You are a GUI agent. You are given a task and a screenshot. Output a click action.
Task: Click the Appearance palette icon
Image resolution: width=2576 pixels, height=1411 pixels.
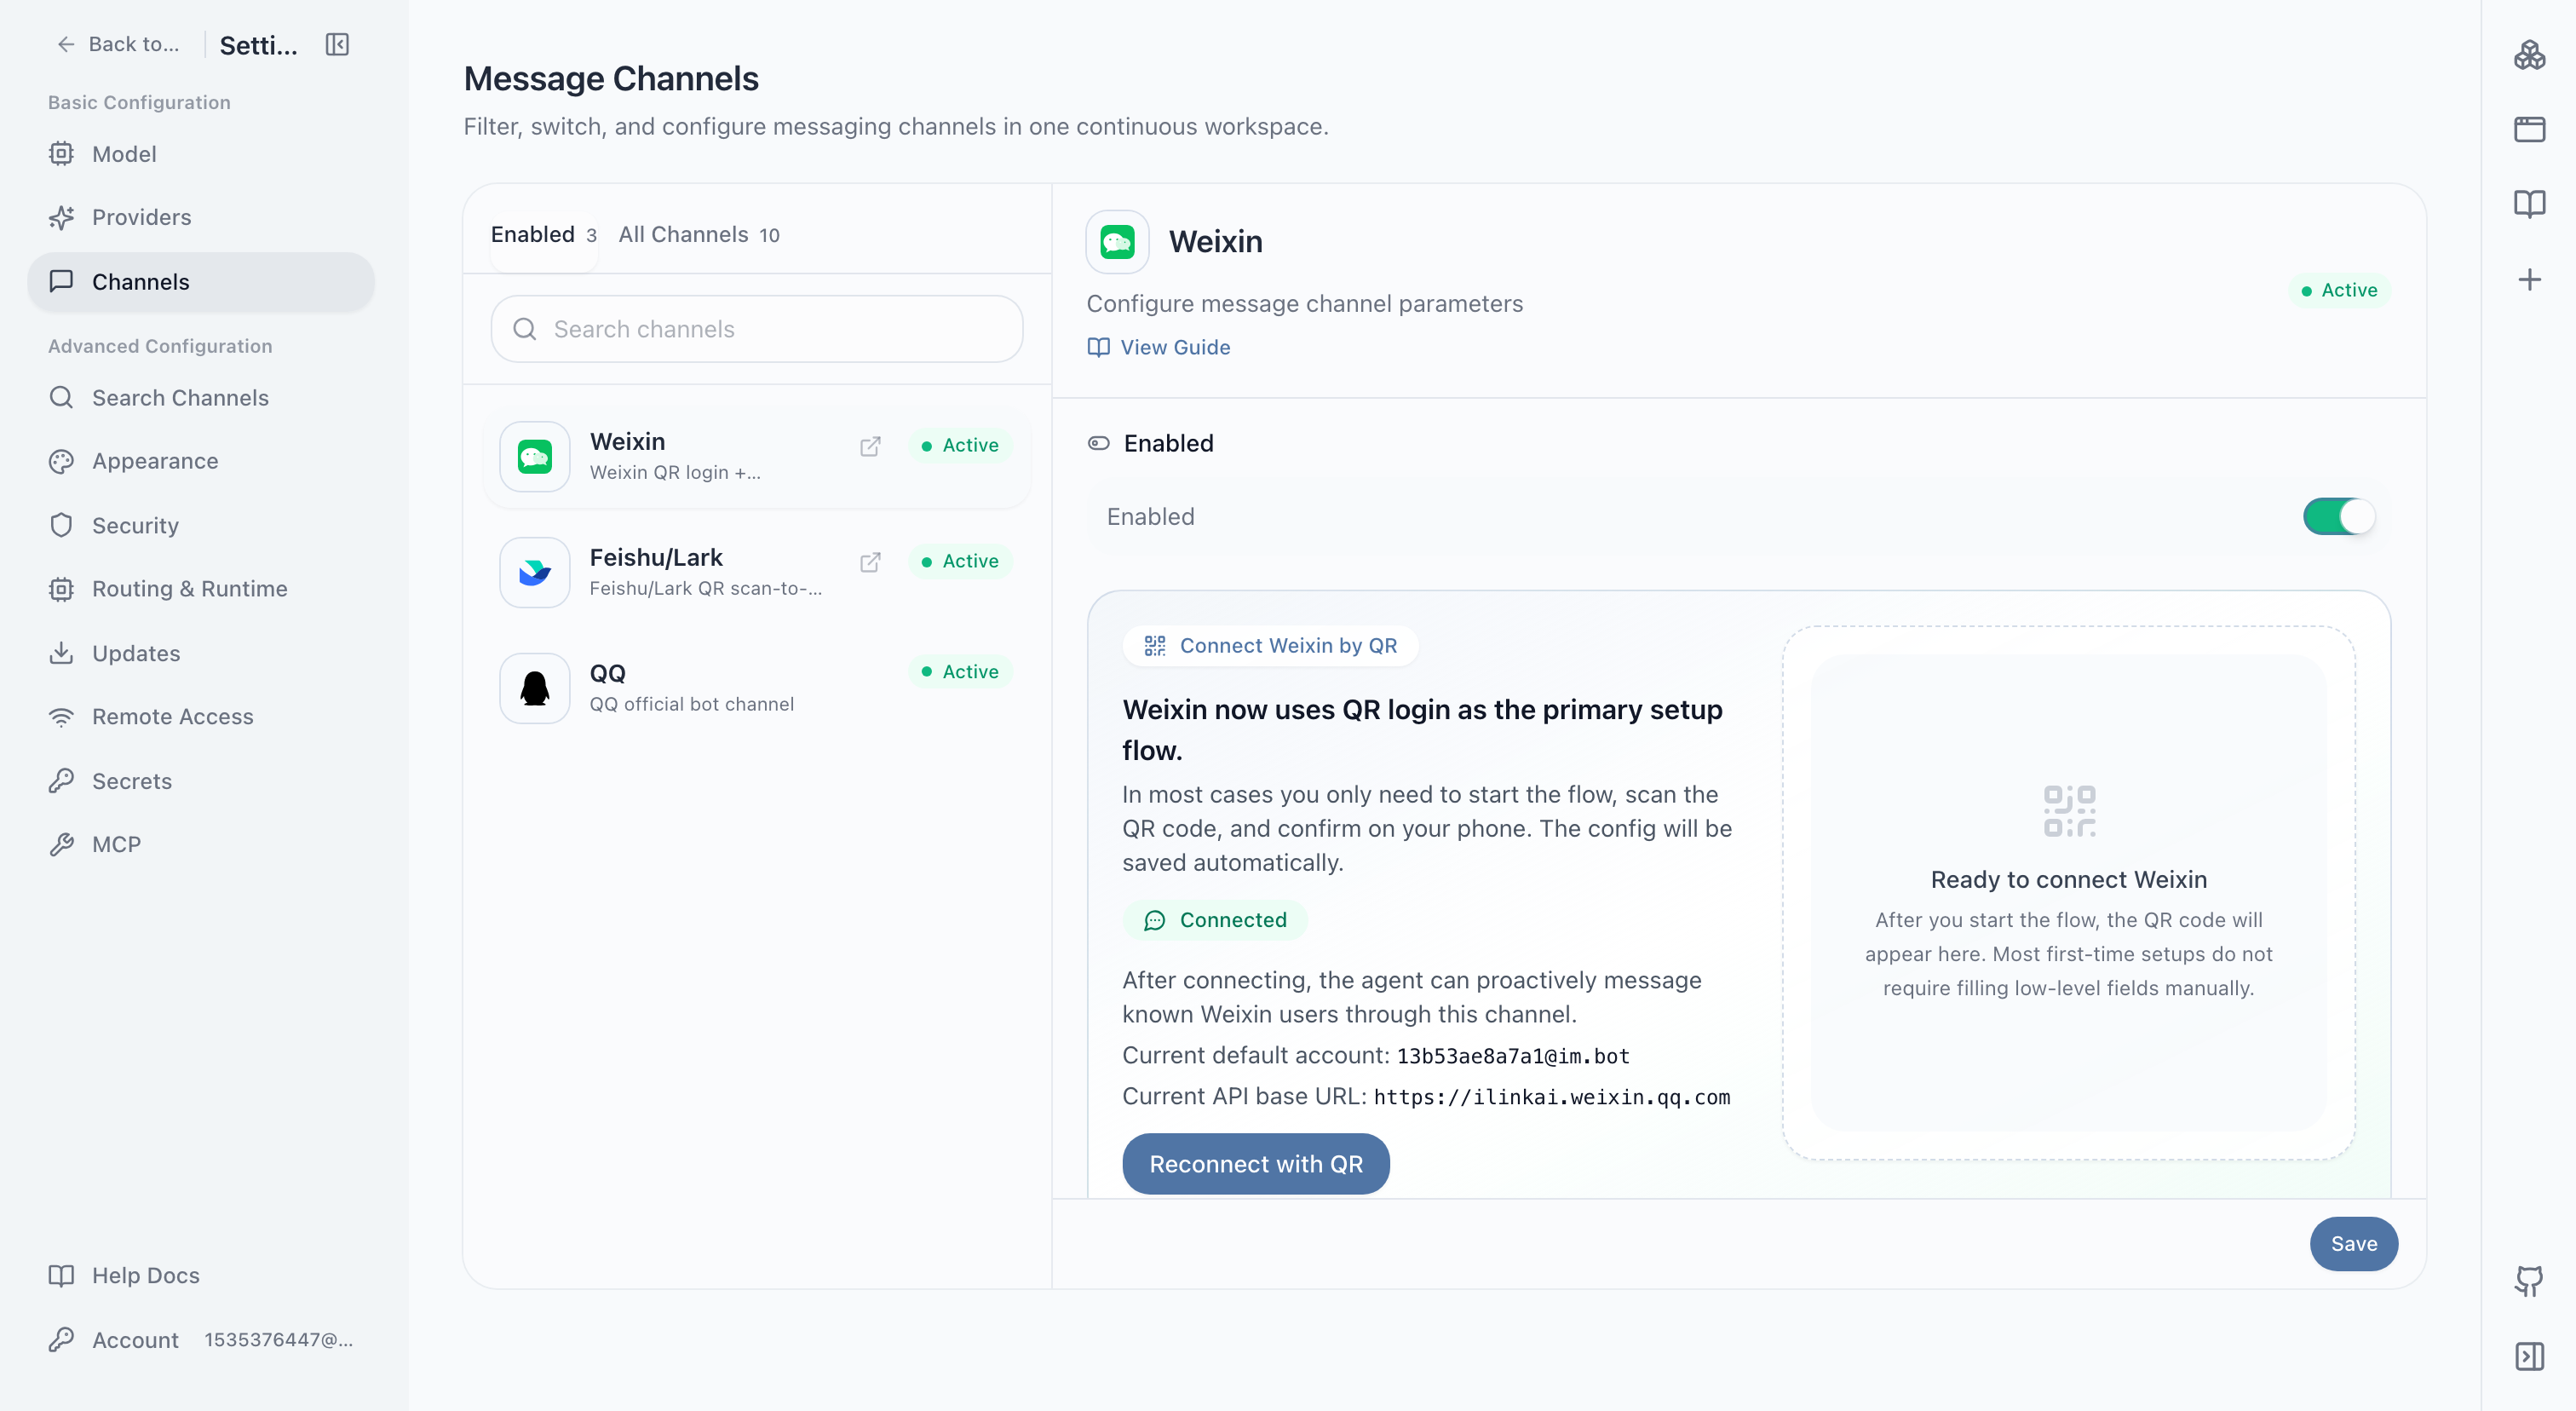point(61,461)
